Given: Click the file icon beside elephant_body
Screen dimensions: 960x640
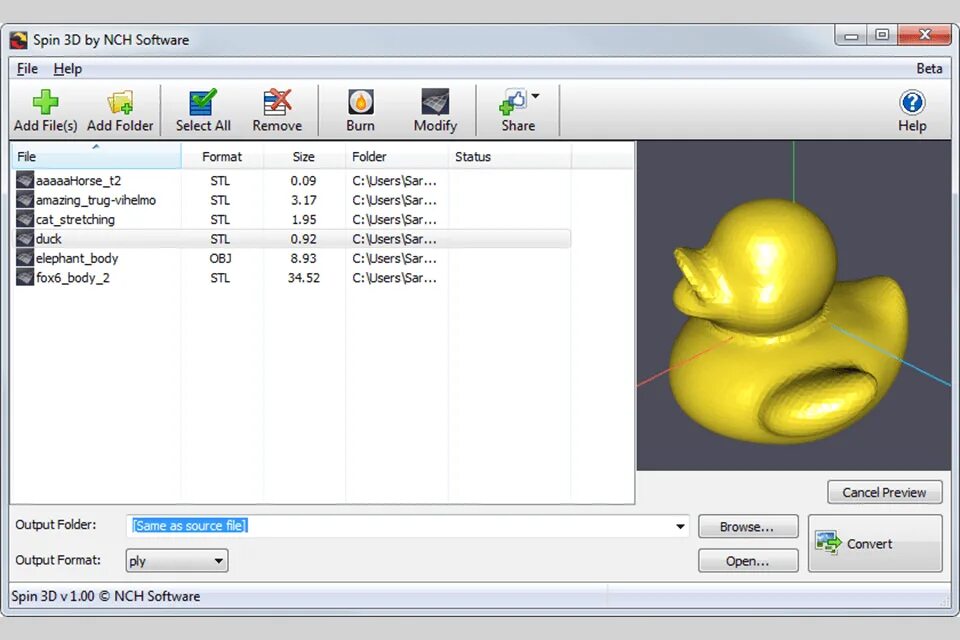Looking at the screenshot, I should pos(25,258).
